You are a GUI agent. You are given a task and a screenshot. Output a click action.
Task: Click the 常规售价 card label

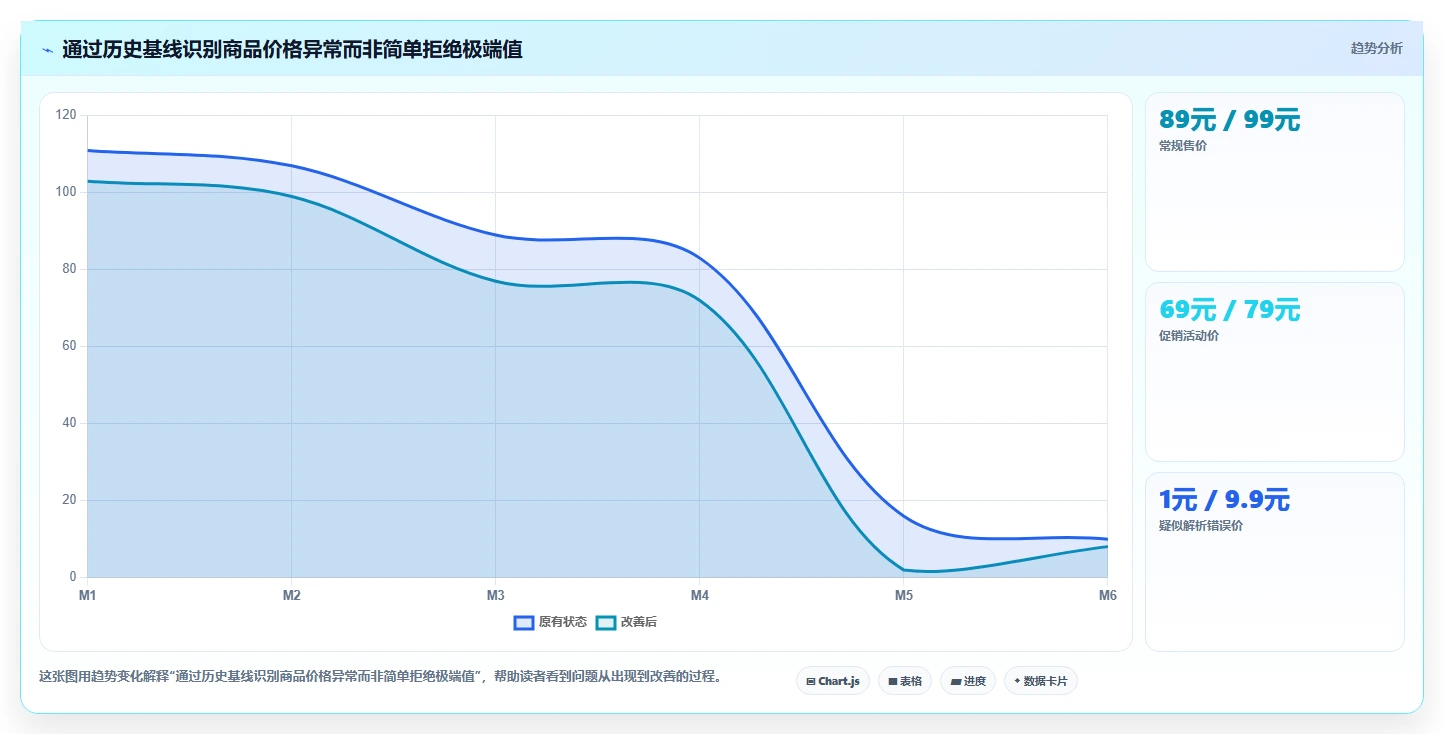1183,146
